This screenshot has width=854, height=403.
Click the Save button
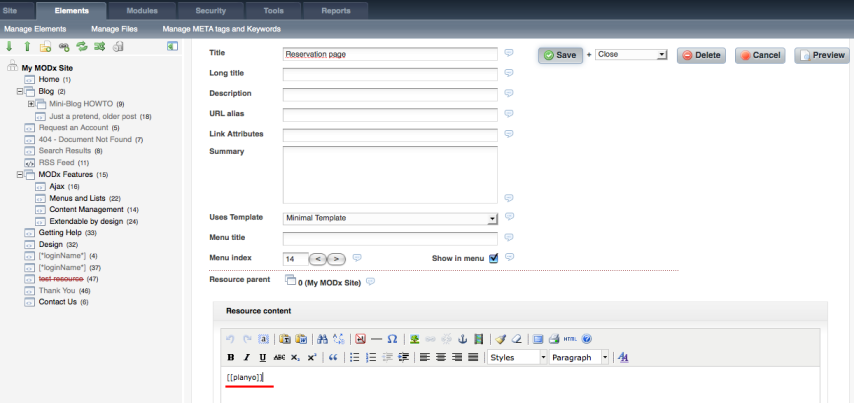pos(560,55)
